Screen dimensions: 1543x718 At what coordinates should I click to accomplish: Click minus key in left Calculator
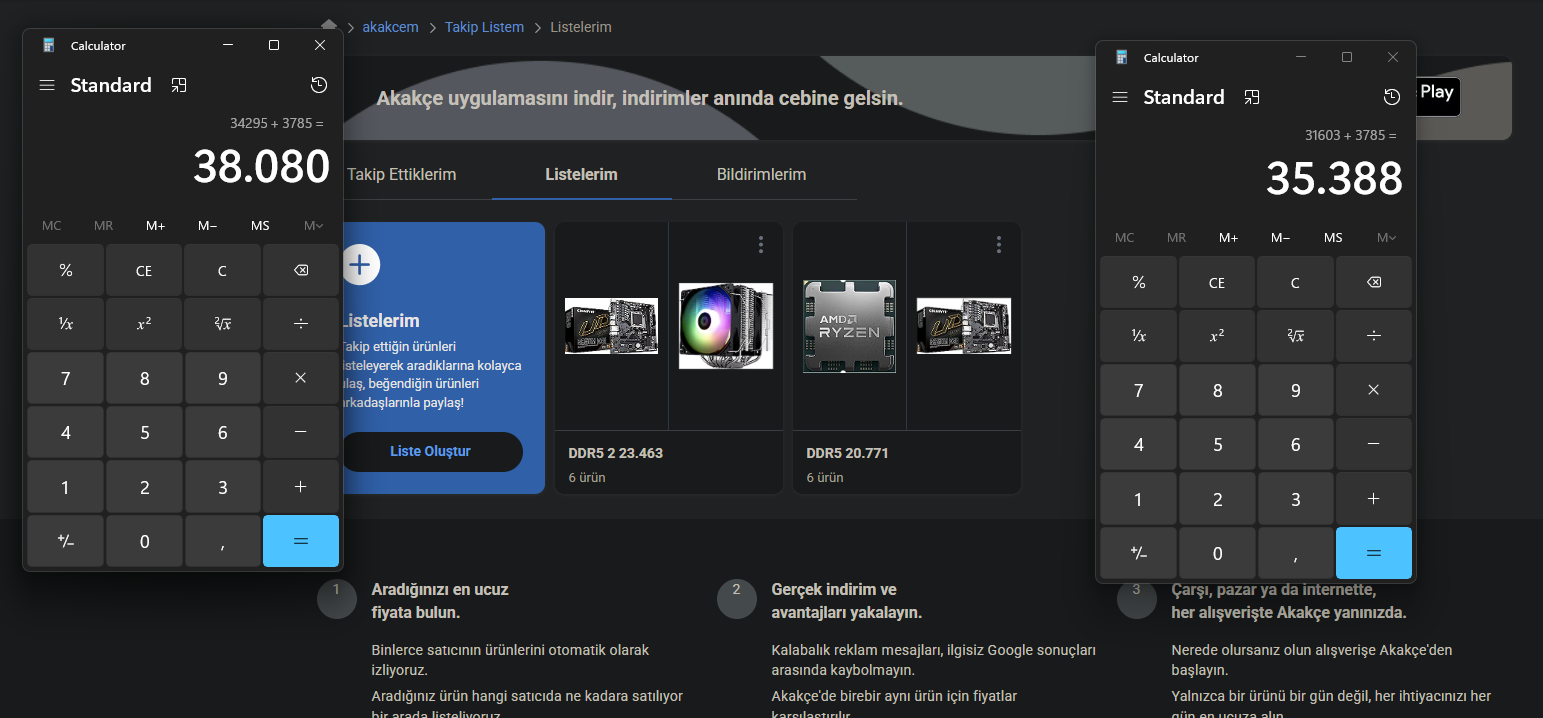tap(301, 432)
